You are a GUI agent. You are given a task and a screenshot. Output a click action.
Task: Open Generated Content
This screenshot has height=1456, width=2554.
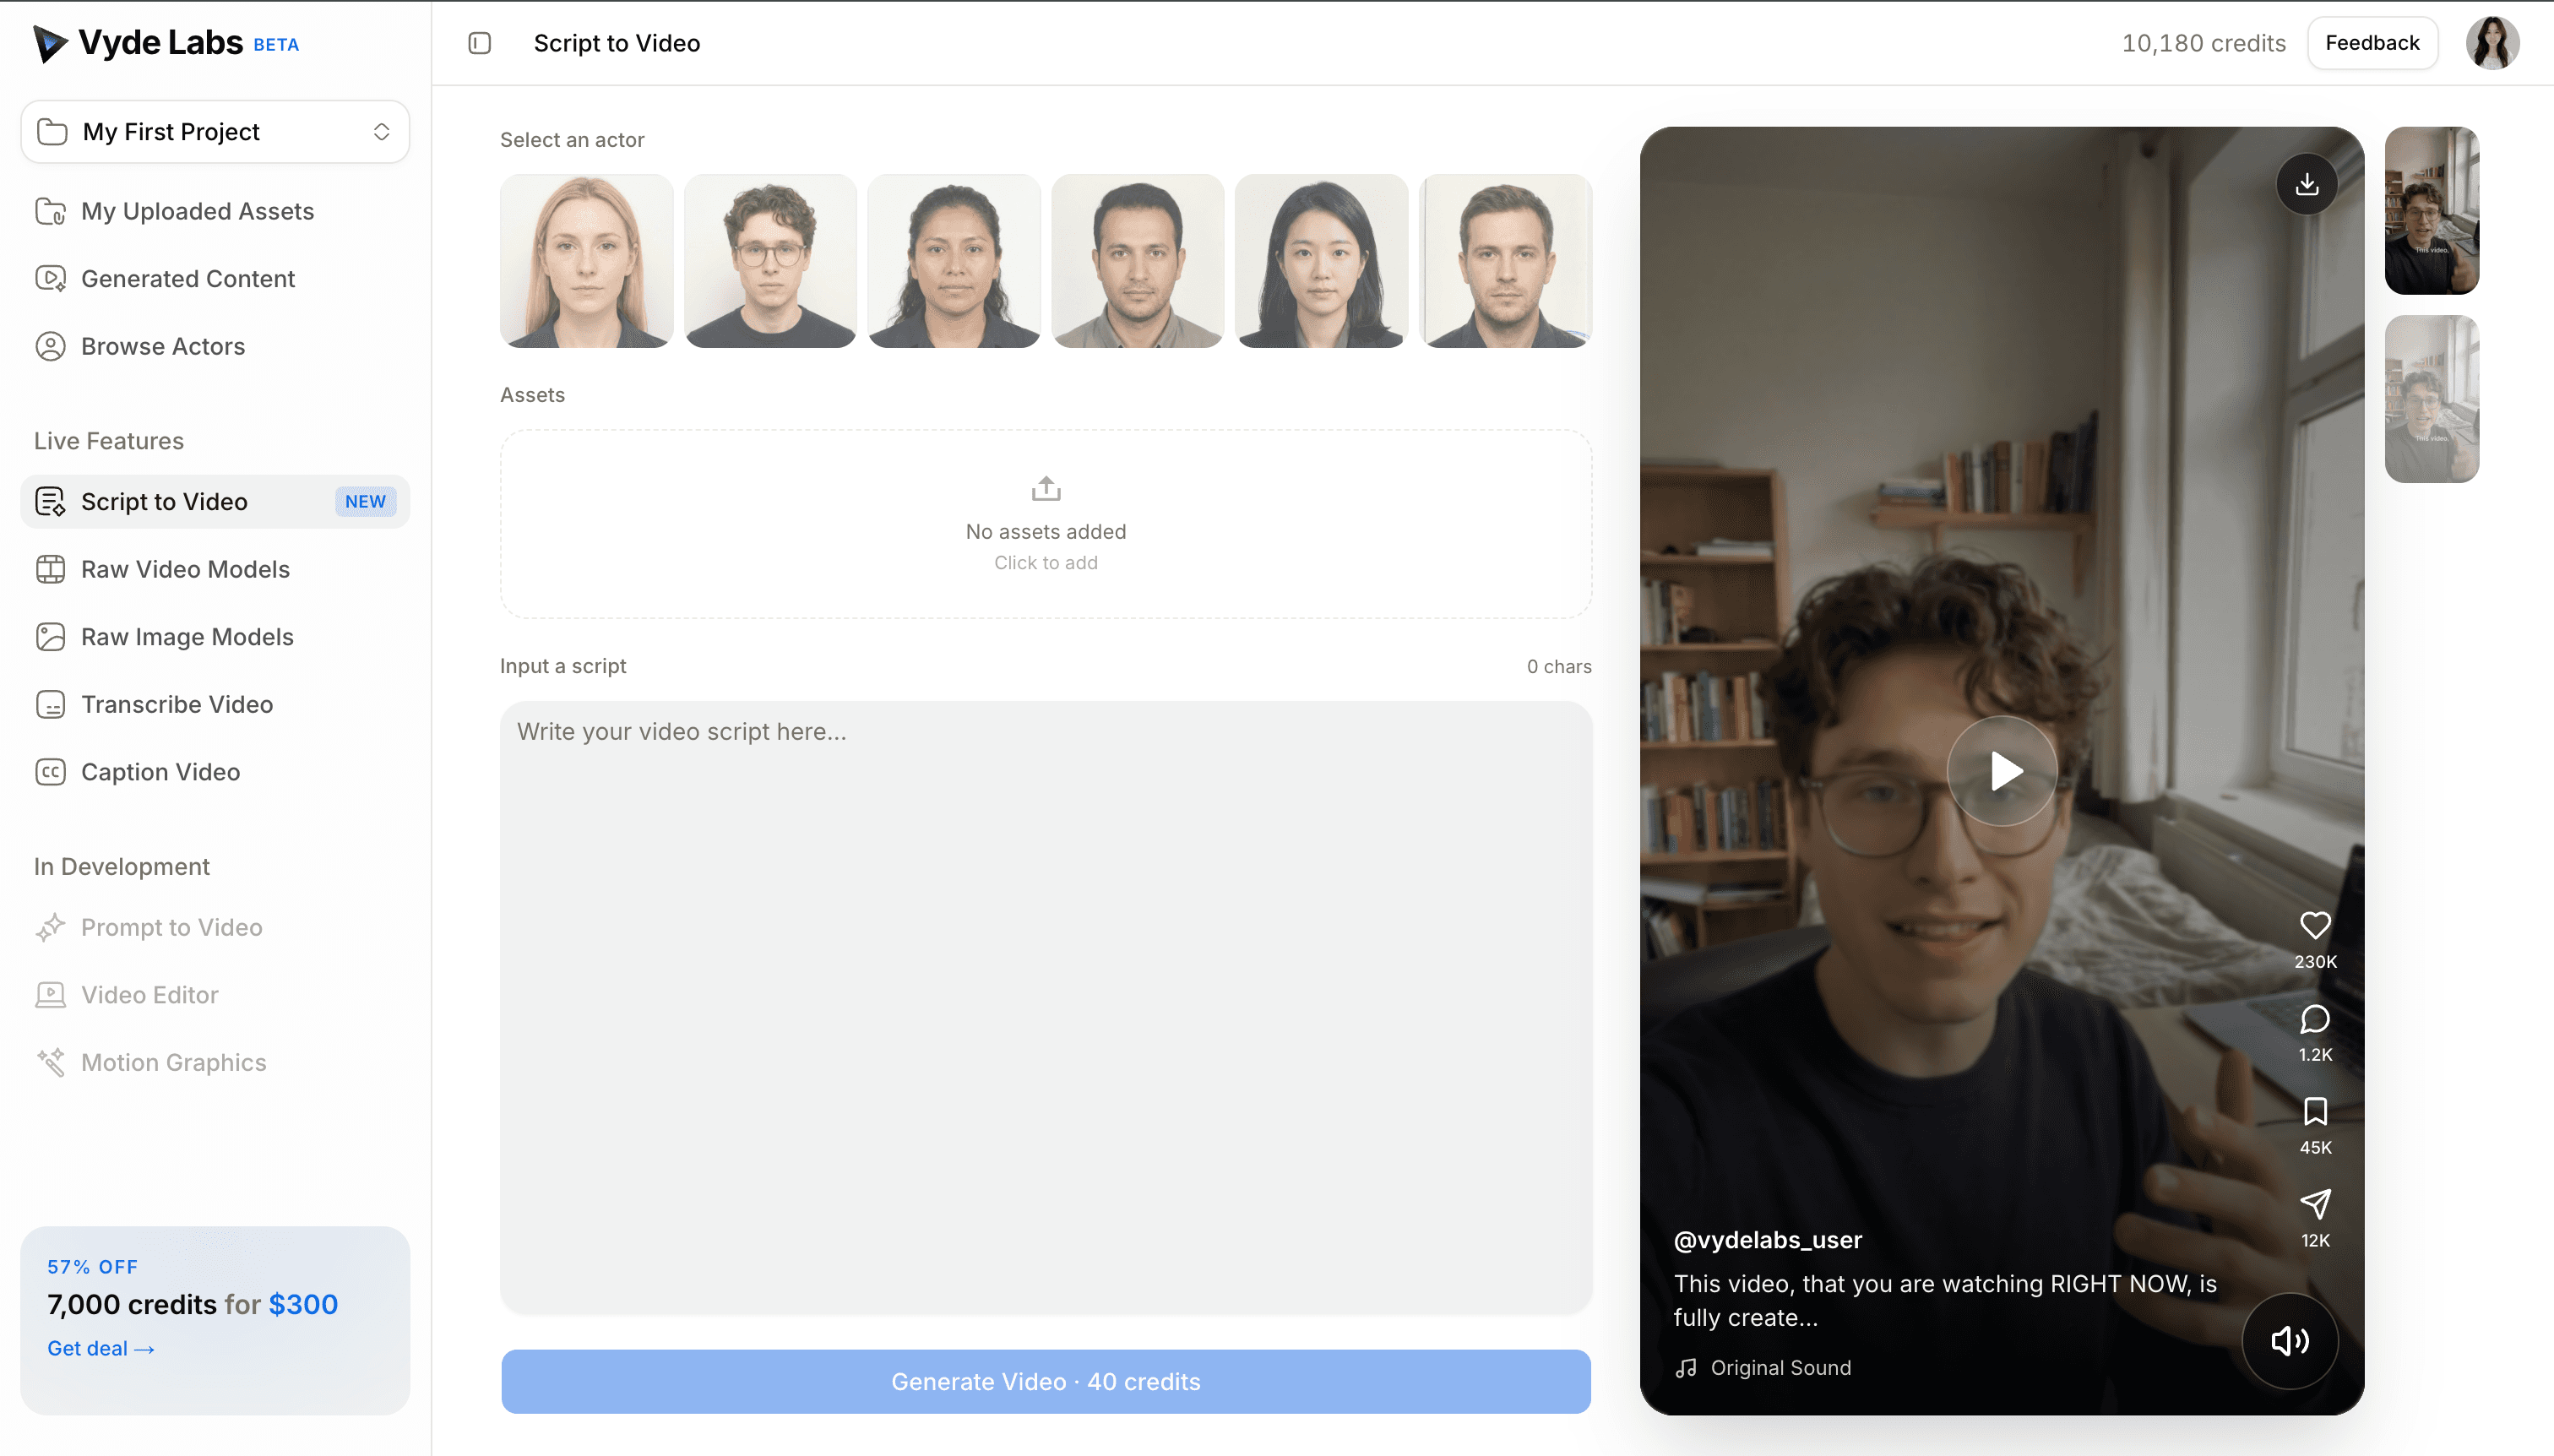pos(187,278)
